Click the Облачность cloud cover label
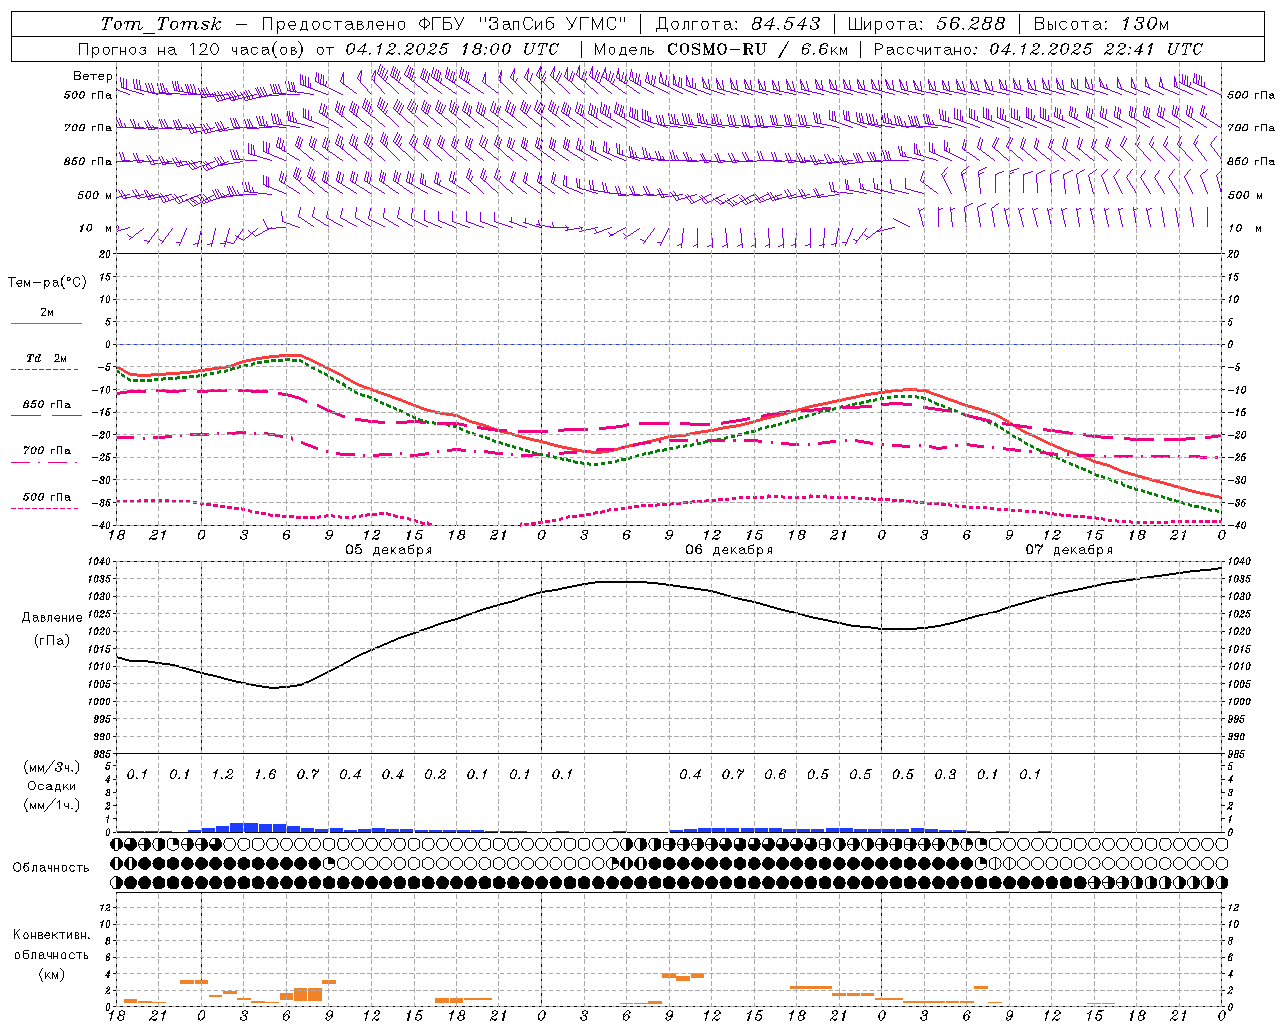This screenshot has width=1280, height=1024. 51,868
